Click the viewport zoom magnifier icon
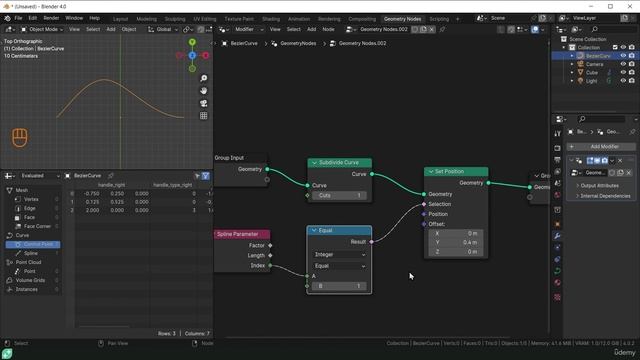 pos(203,78)
